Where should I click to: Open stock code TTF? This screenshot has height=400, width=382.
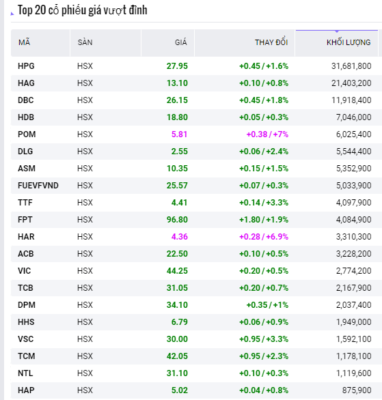coord(25,203)
